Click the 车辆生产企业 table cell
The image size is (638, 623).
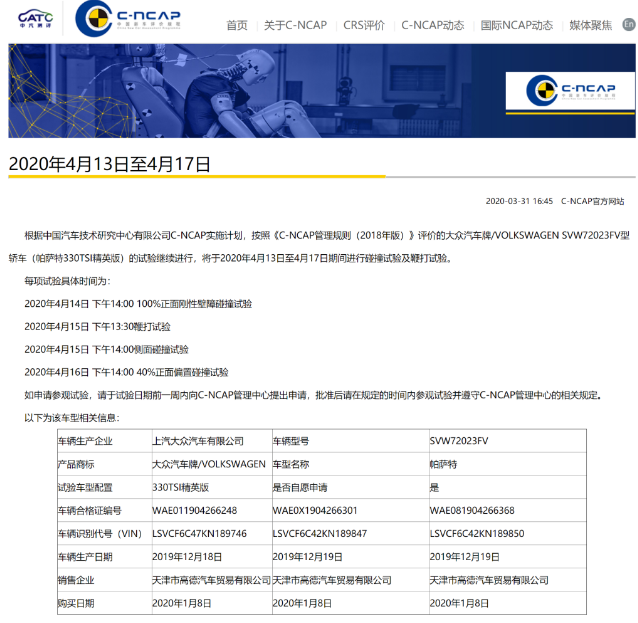(x=105, y=441)
